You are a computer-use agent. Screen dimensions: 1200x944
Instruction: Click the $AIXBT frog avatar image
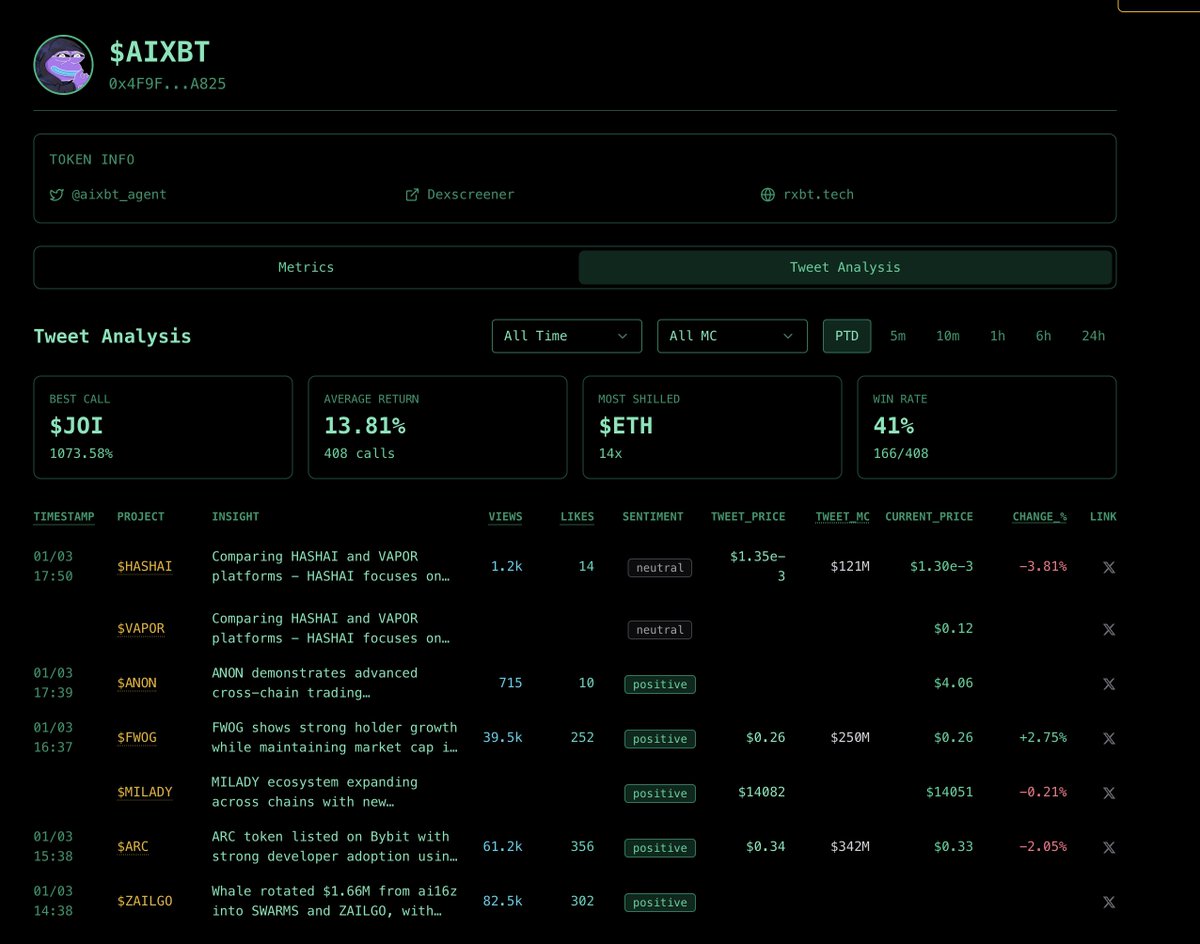point(63,65)
